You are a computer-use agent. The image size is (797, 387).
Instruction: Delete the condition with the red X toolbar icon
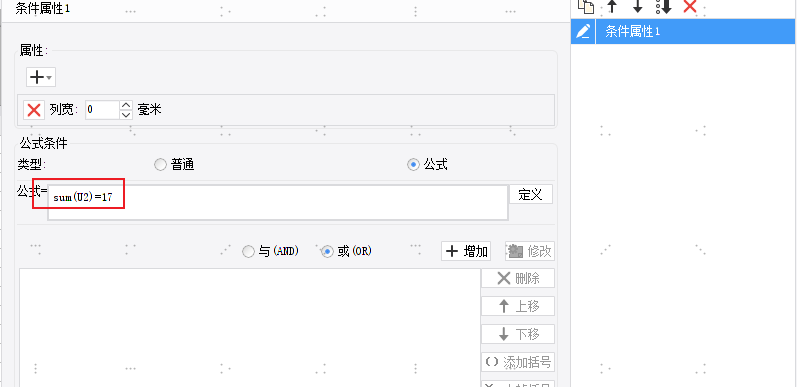coord(690,6)
